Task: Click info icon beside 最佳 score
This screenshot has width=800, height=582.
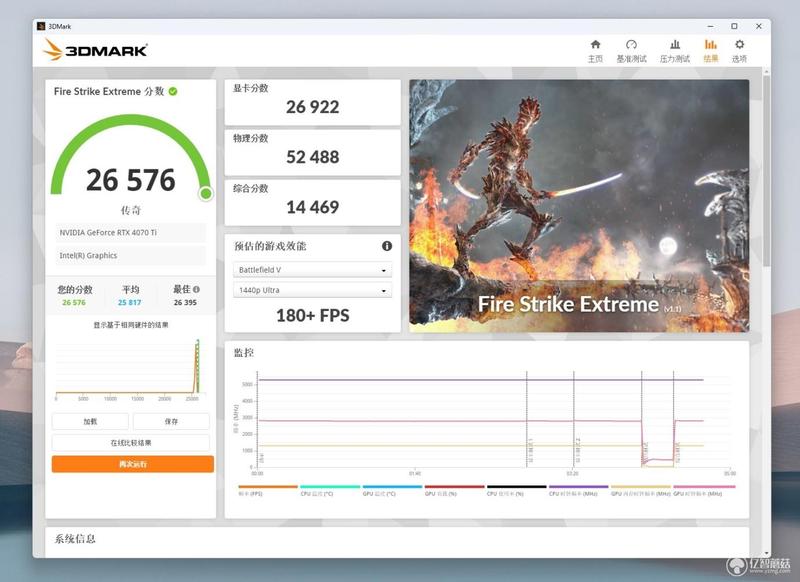Action: pyautogui.click(x=196, y=289)
